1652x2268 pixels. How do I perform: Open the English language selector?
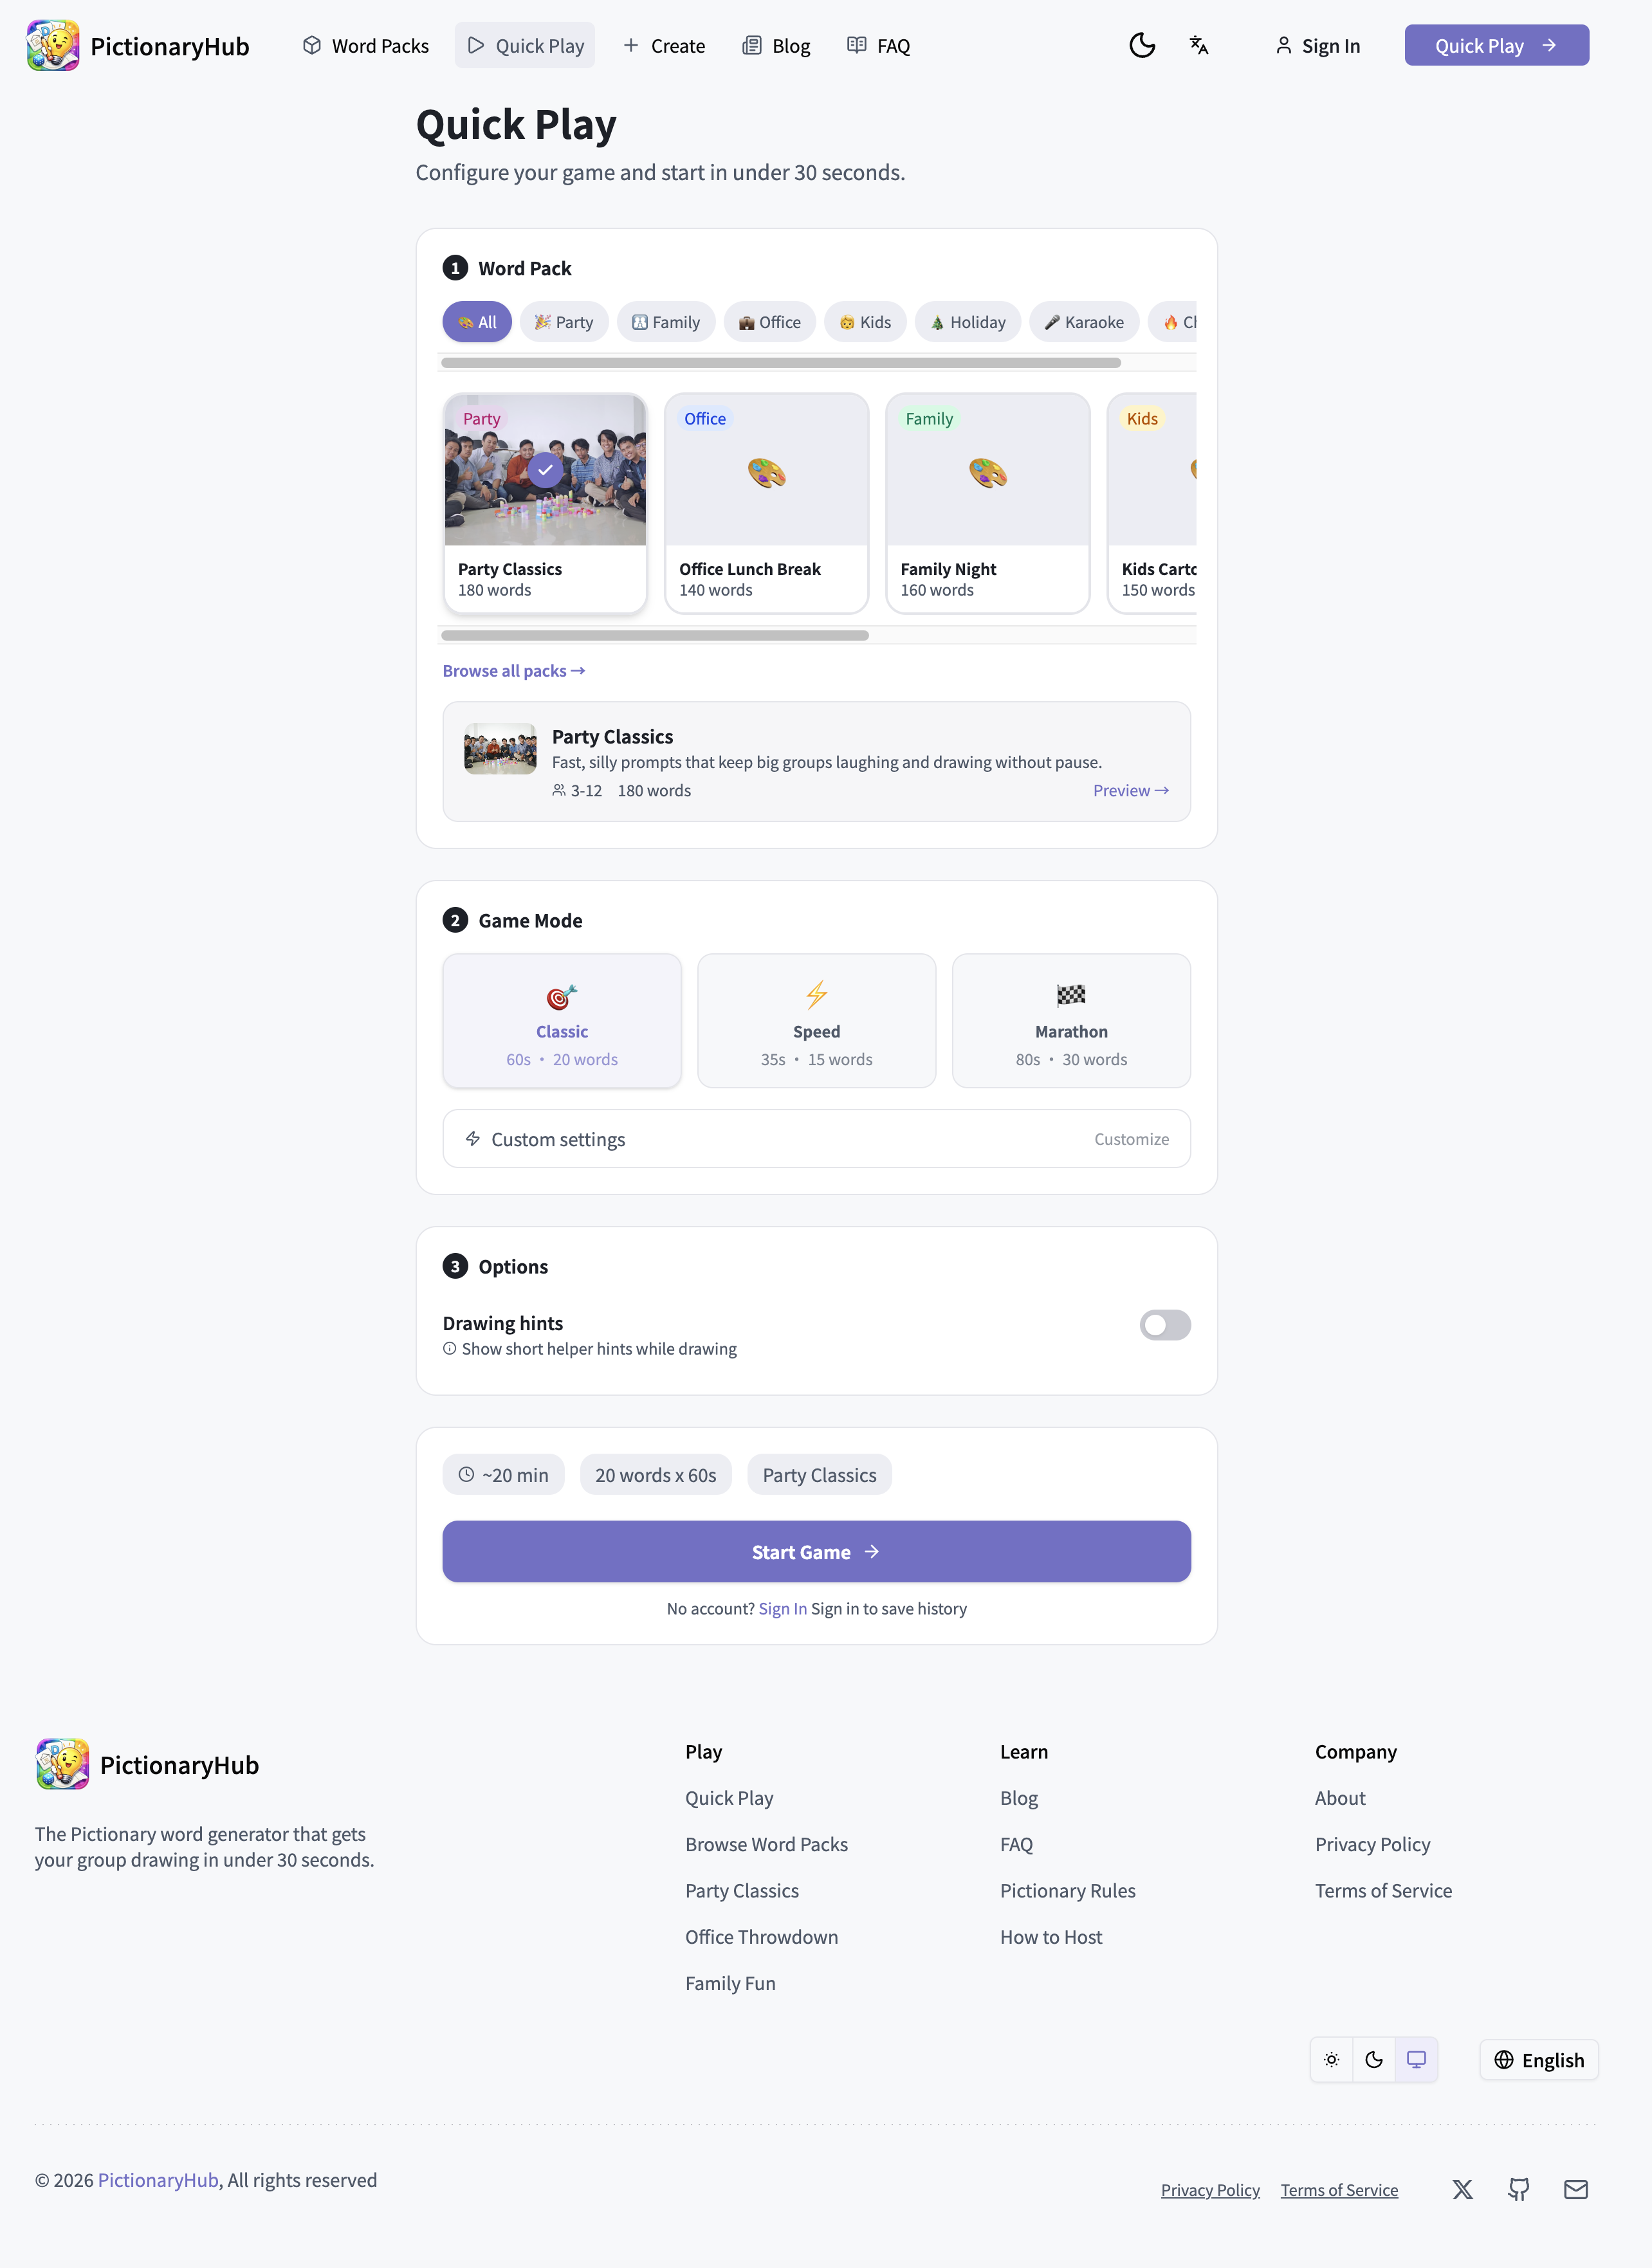1539,2059
